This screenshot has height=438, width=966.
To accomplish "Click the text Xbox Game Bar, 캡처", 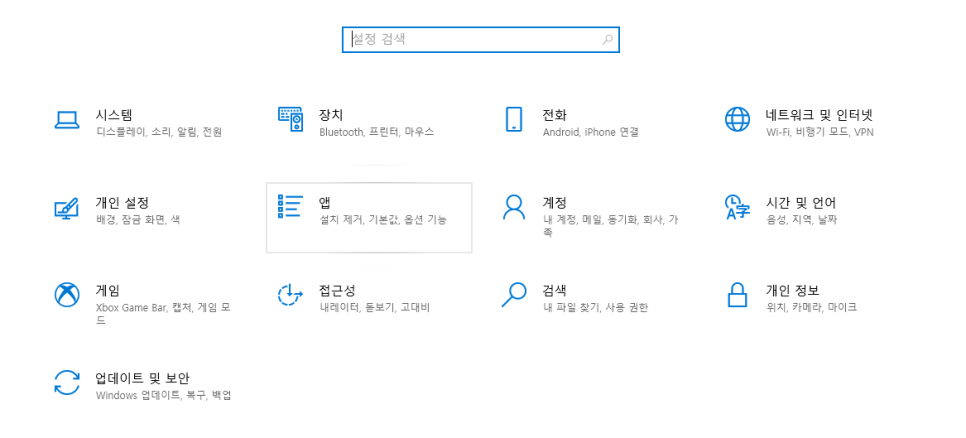I will point(144,307).
